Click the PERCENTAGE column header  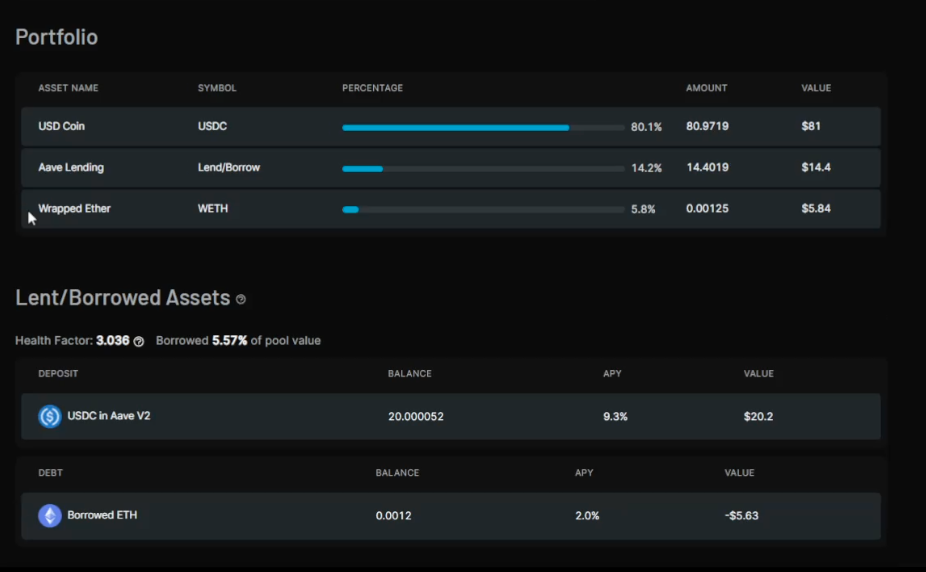pyautogui.click(x=372, y=88)
